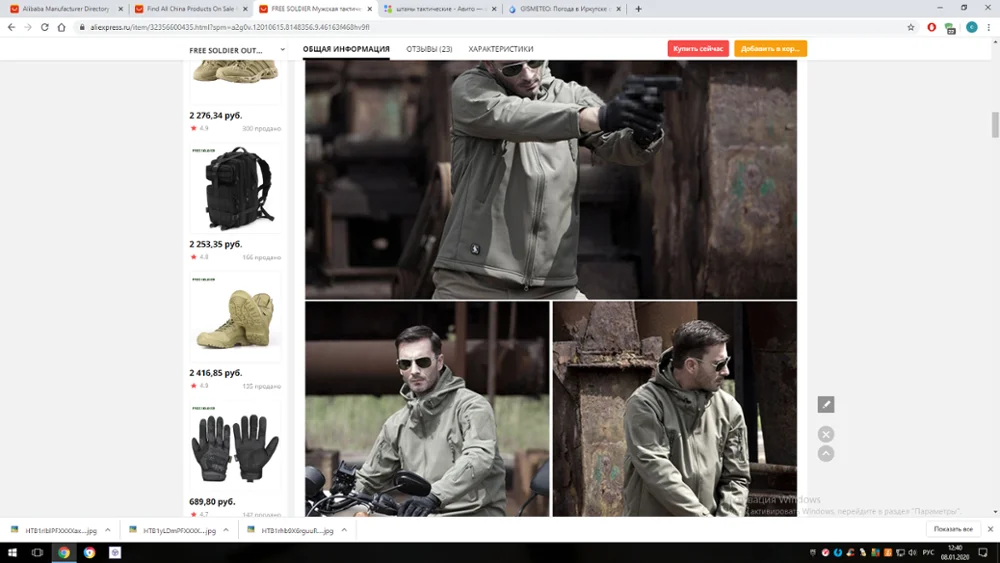Close the Alibaba Manufacturer Directory tab

coord(121,9)
